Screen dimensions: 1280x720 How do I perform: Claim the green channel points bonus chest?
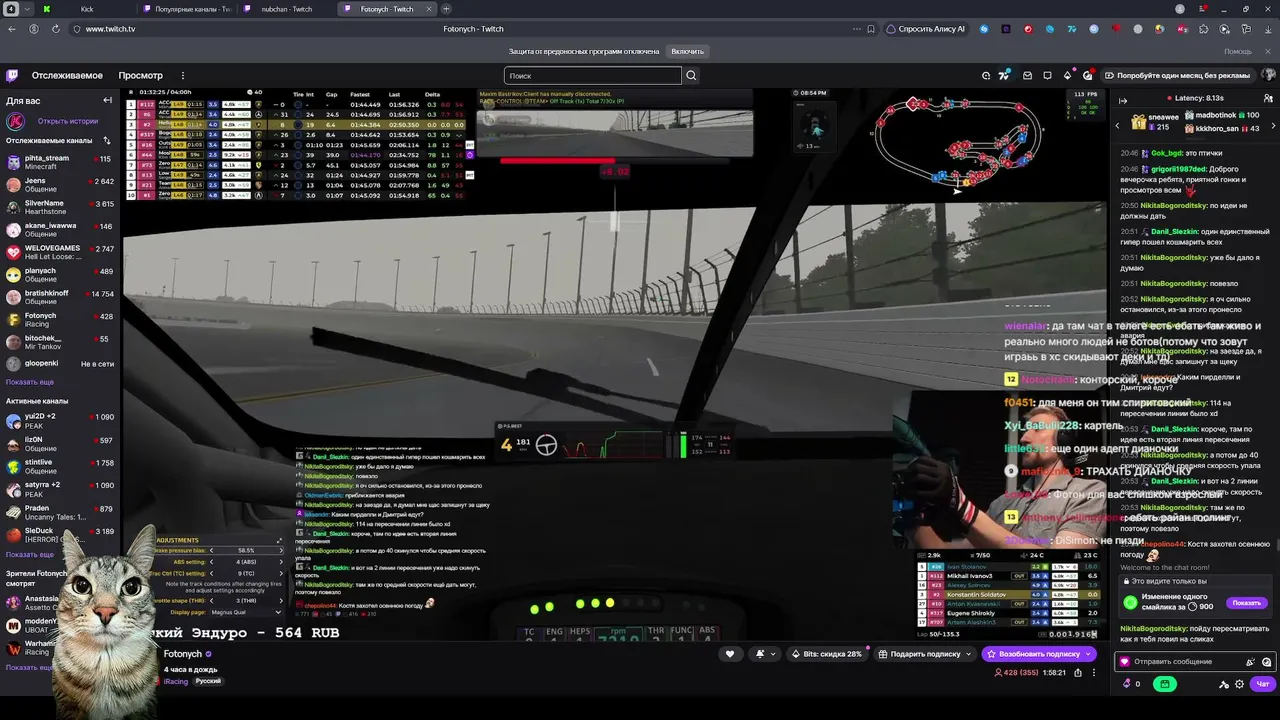(1164, 684)
